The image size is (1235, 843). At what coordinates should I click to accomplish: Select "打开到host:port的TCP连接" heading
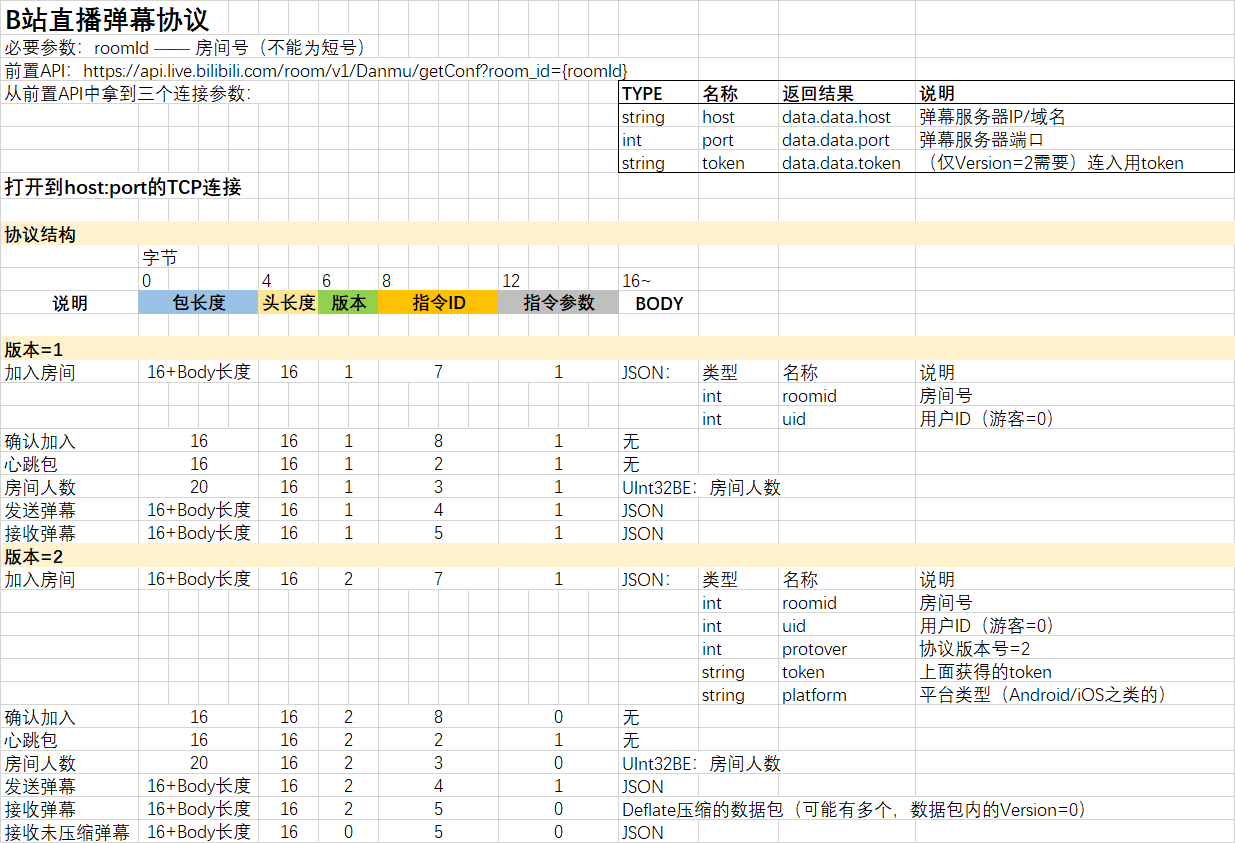(x=123, y=187)
